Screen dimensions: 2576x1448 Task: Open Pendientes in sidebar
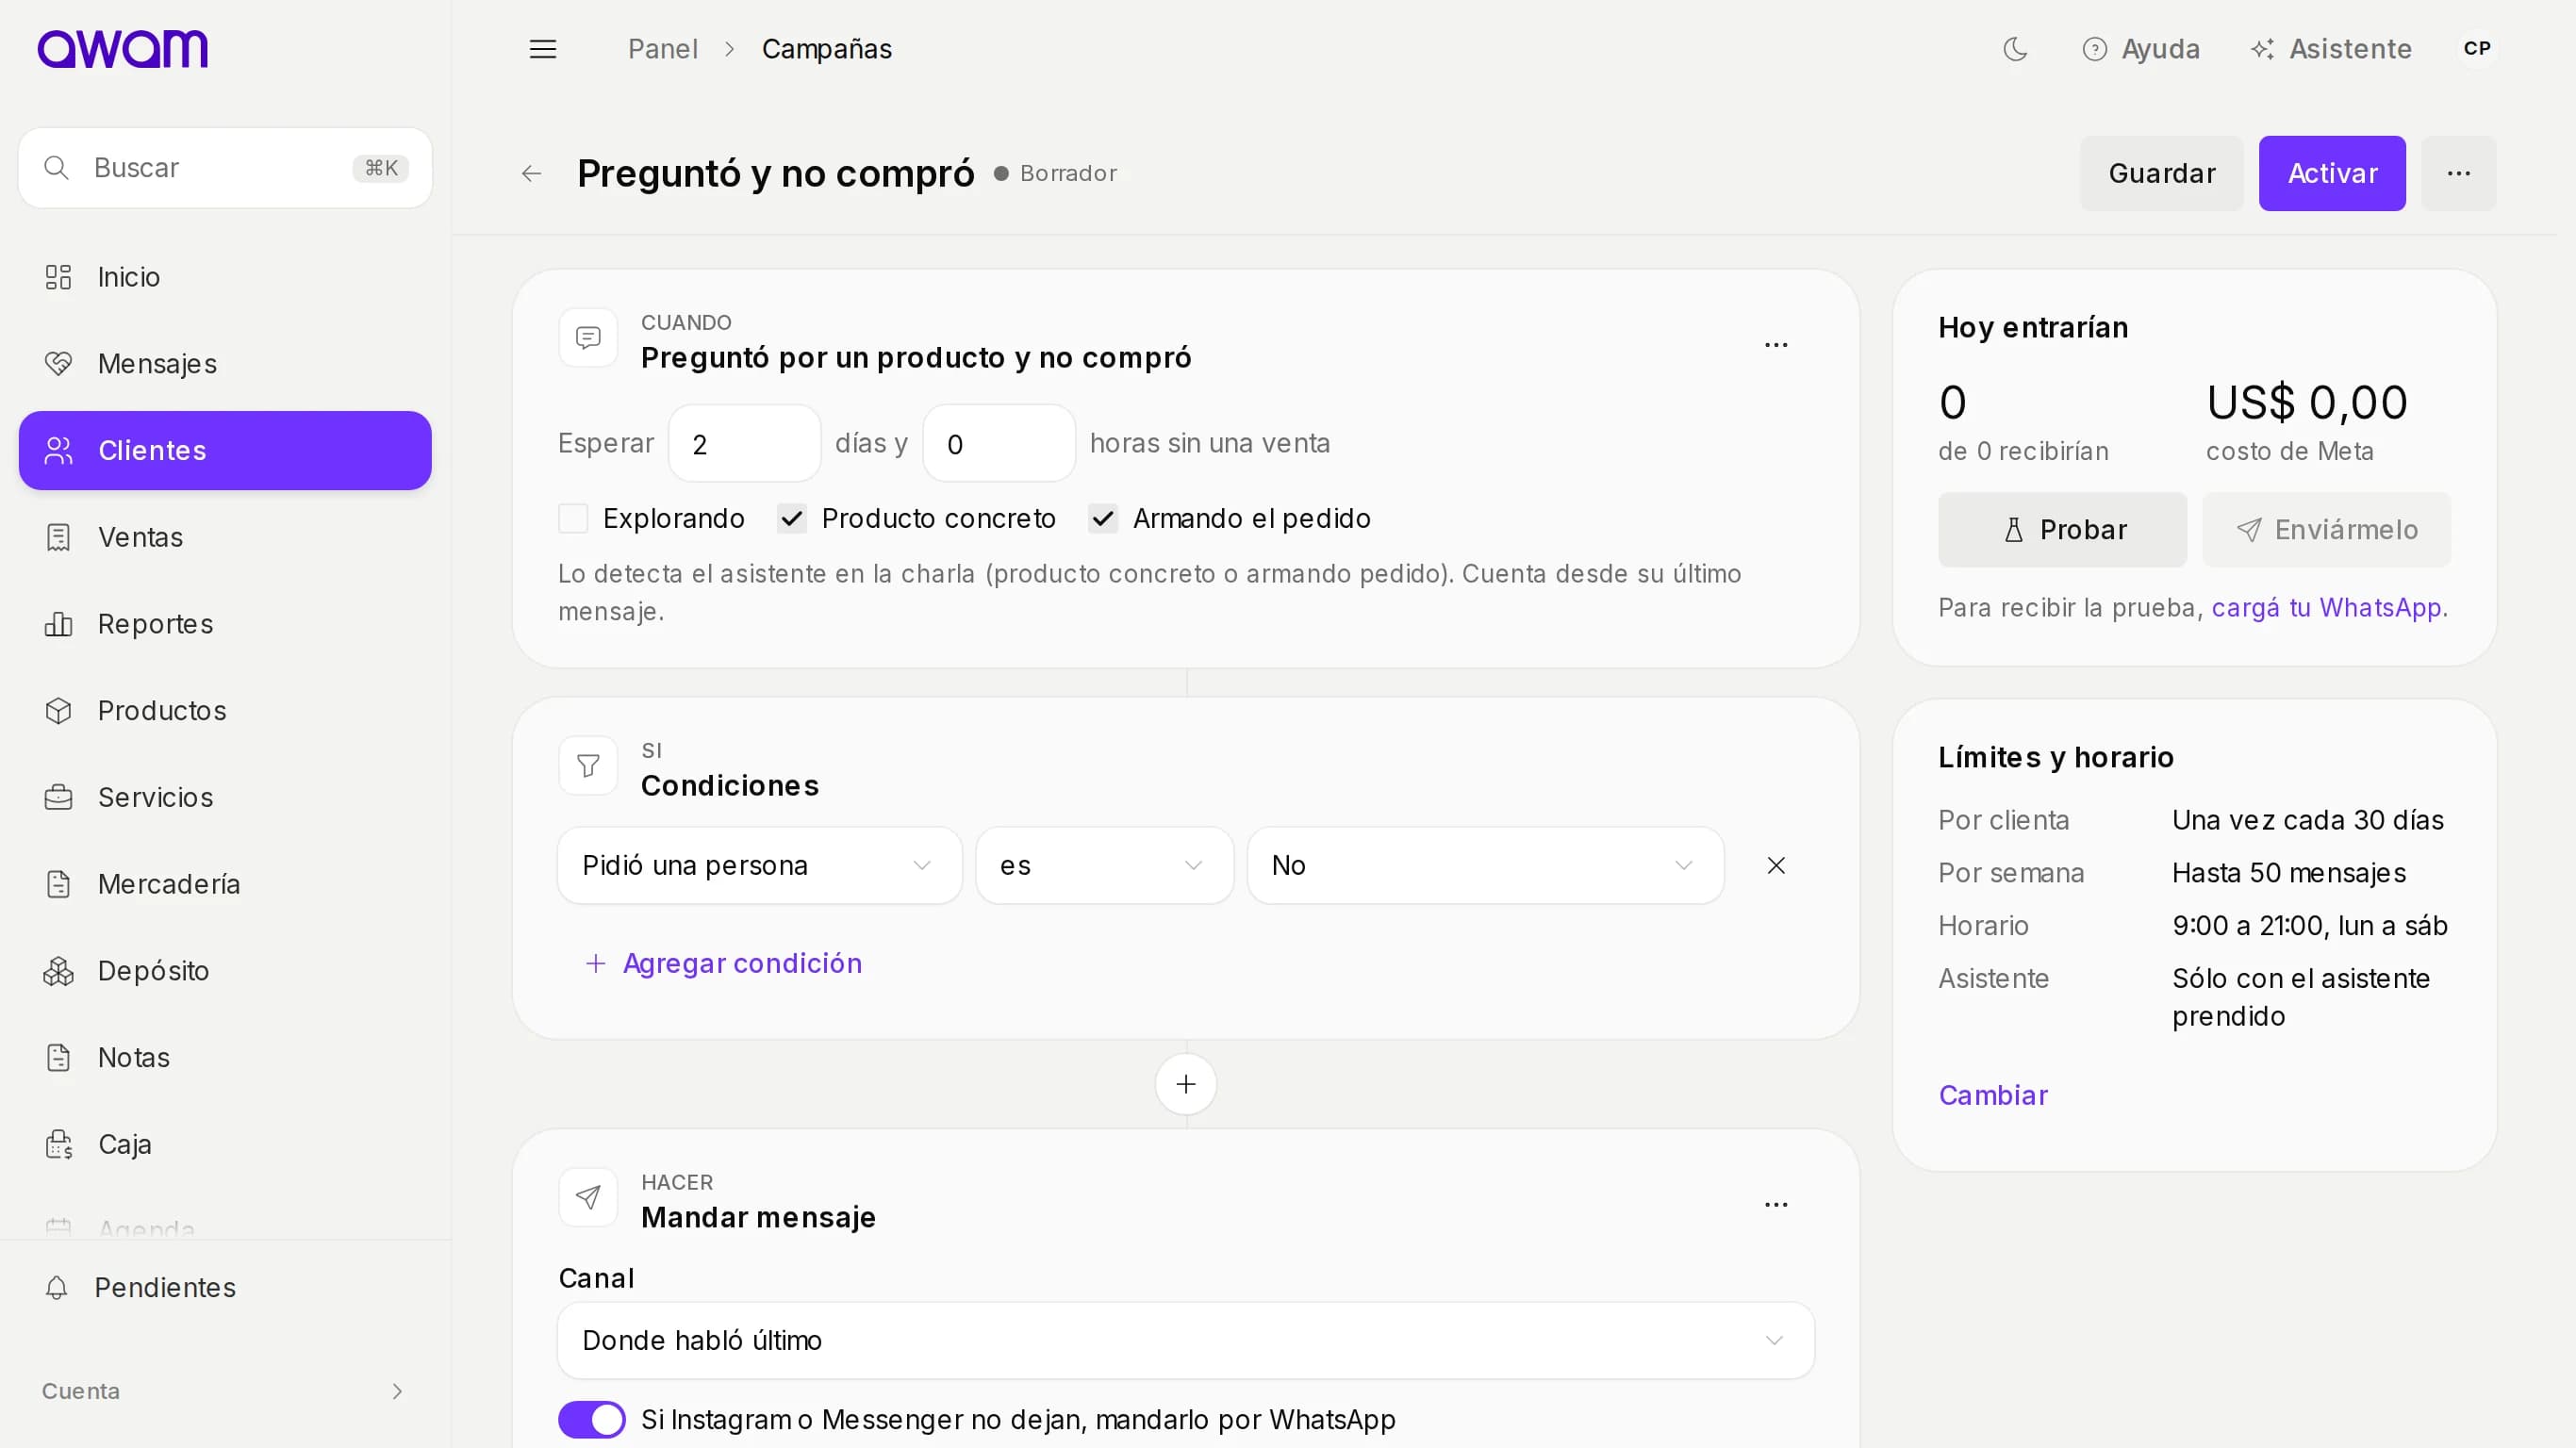225,1288
